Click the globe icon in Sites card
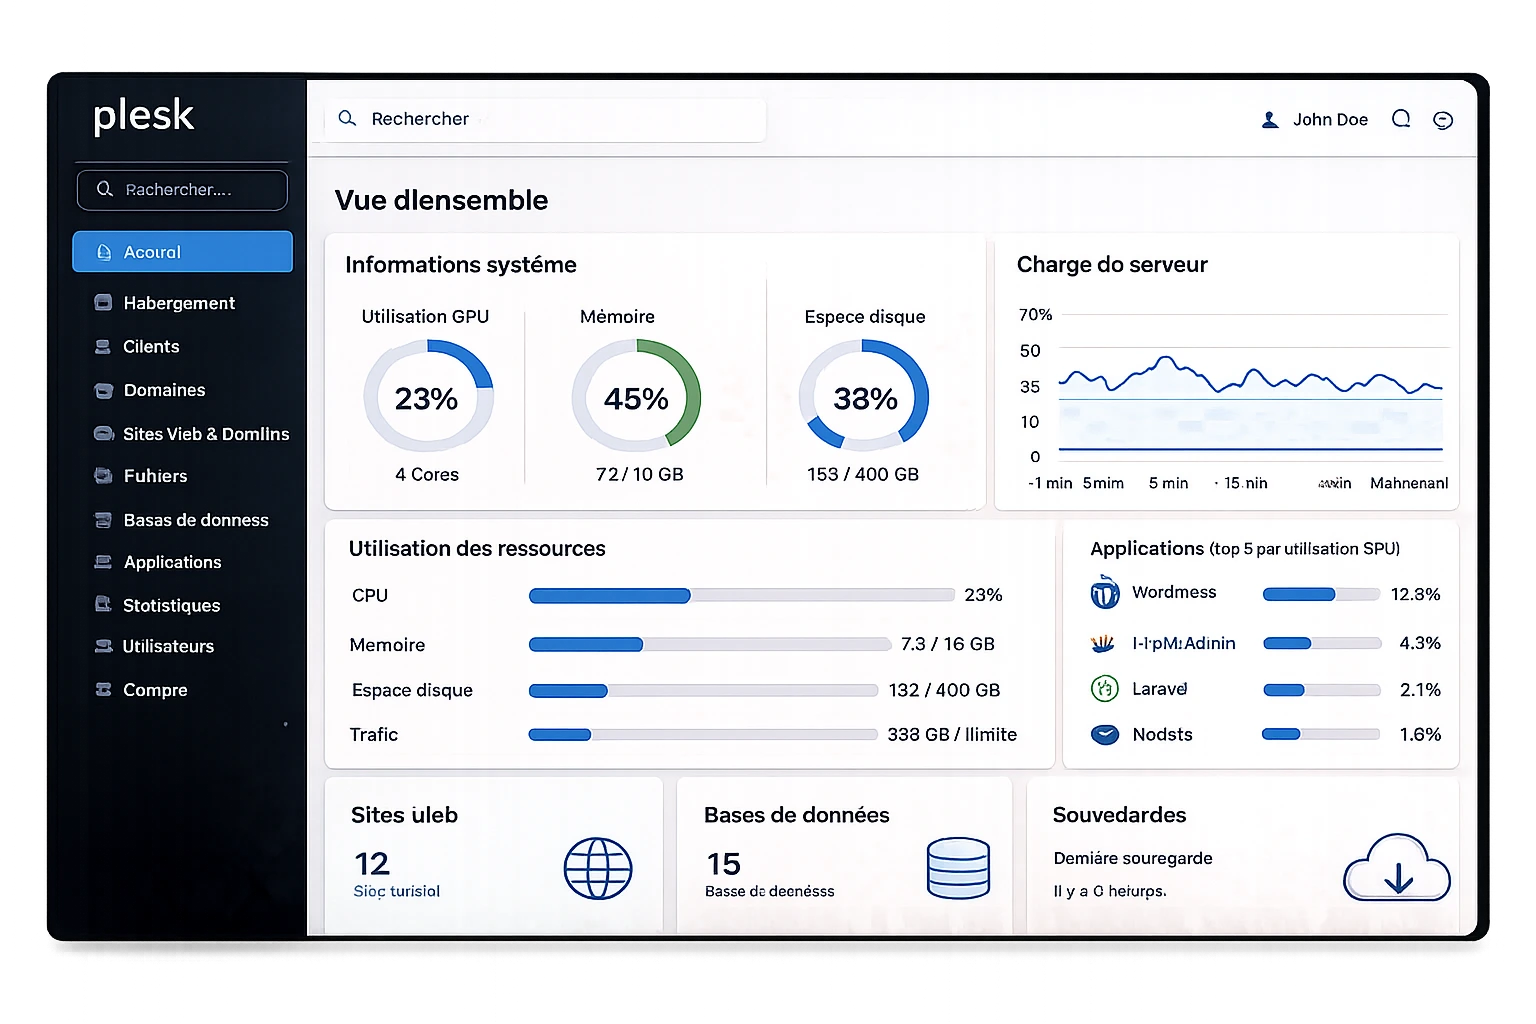This screenshot has height=1024, width=1536. click(598, 868)
